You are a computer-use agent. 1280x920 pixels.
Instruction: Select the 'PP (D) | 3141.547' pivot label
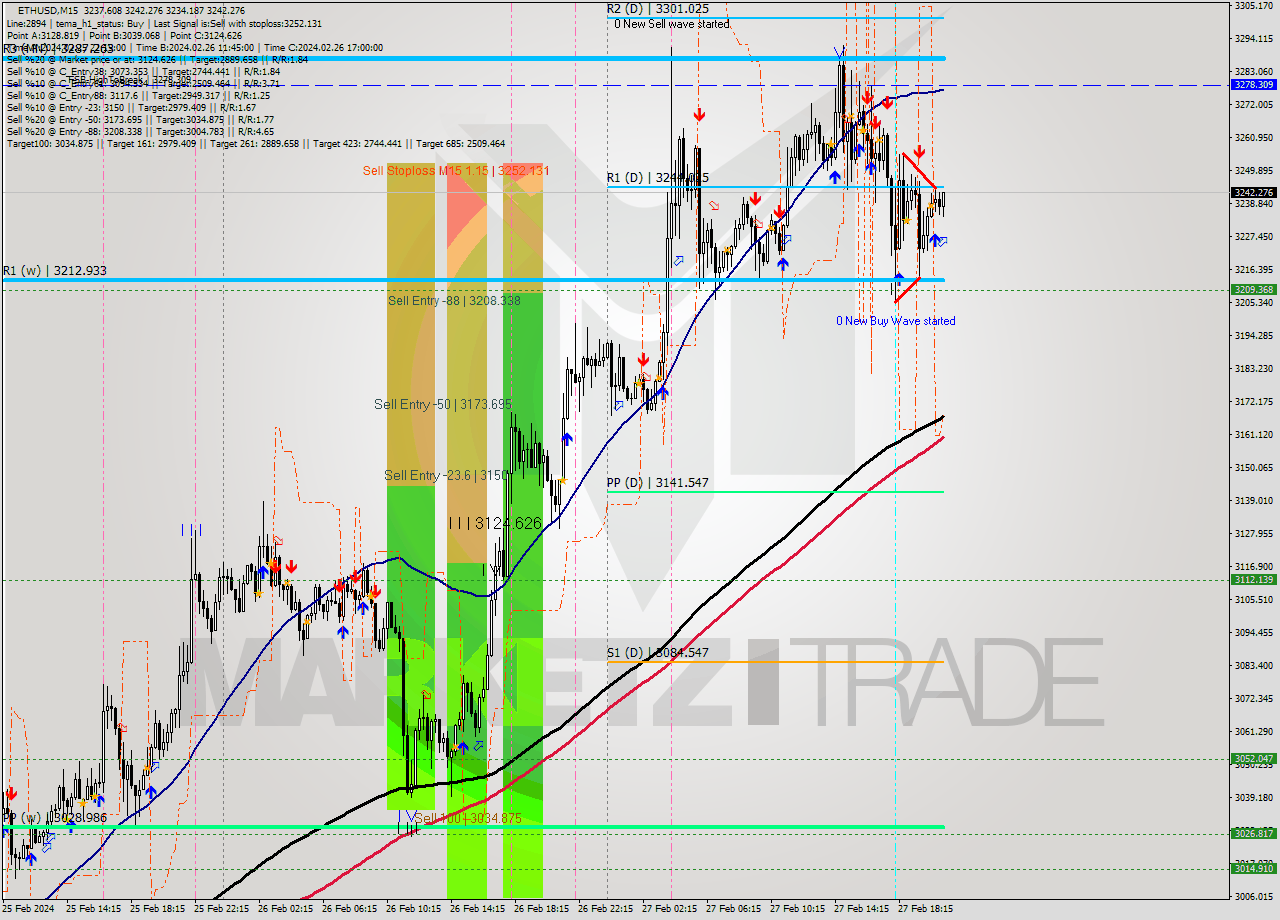tap(658, 483)
